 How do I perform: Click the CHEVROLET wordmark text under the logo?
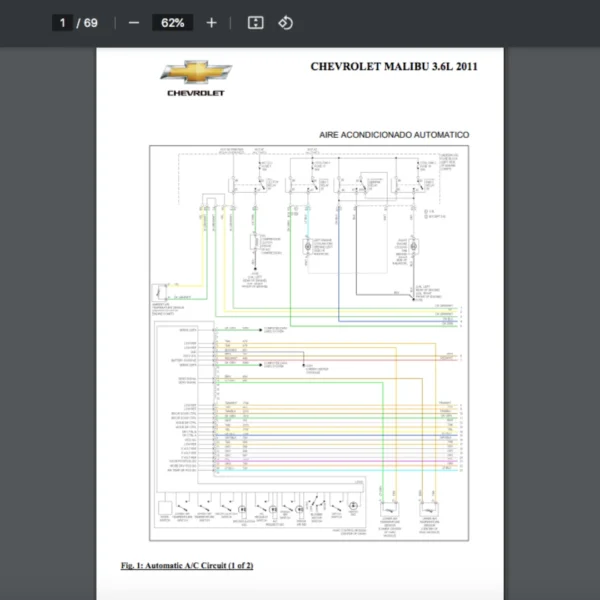(x=196, y=93)
